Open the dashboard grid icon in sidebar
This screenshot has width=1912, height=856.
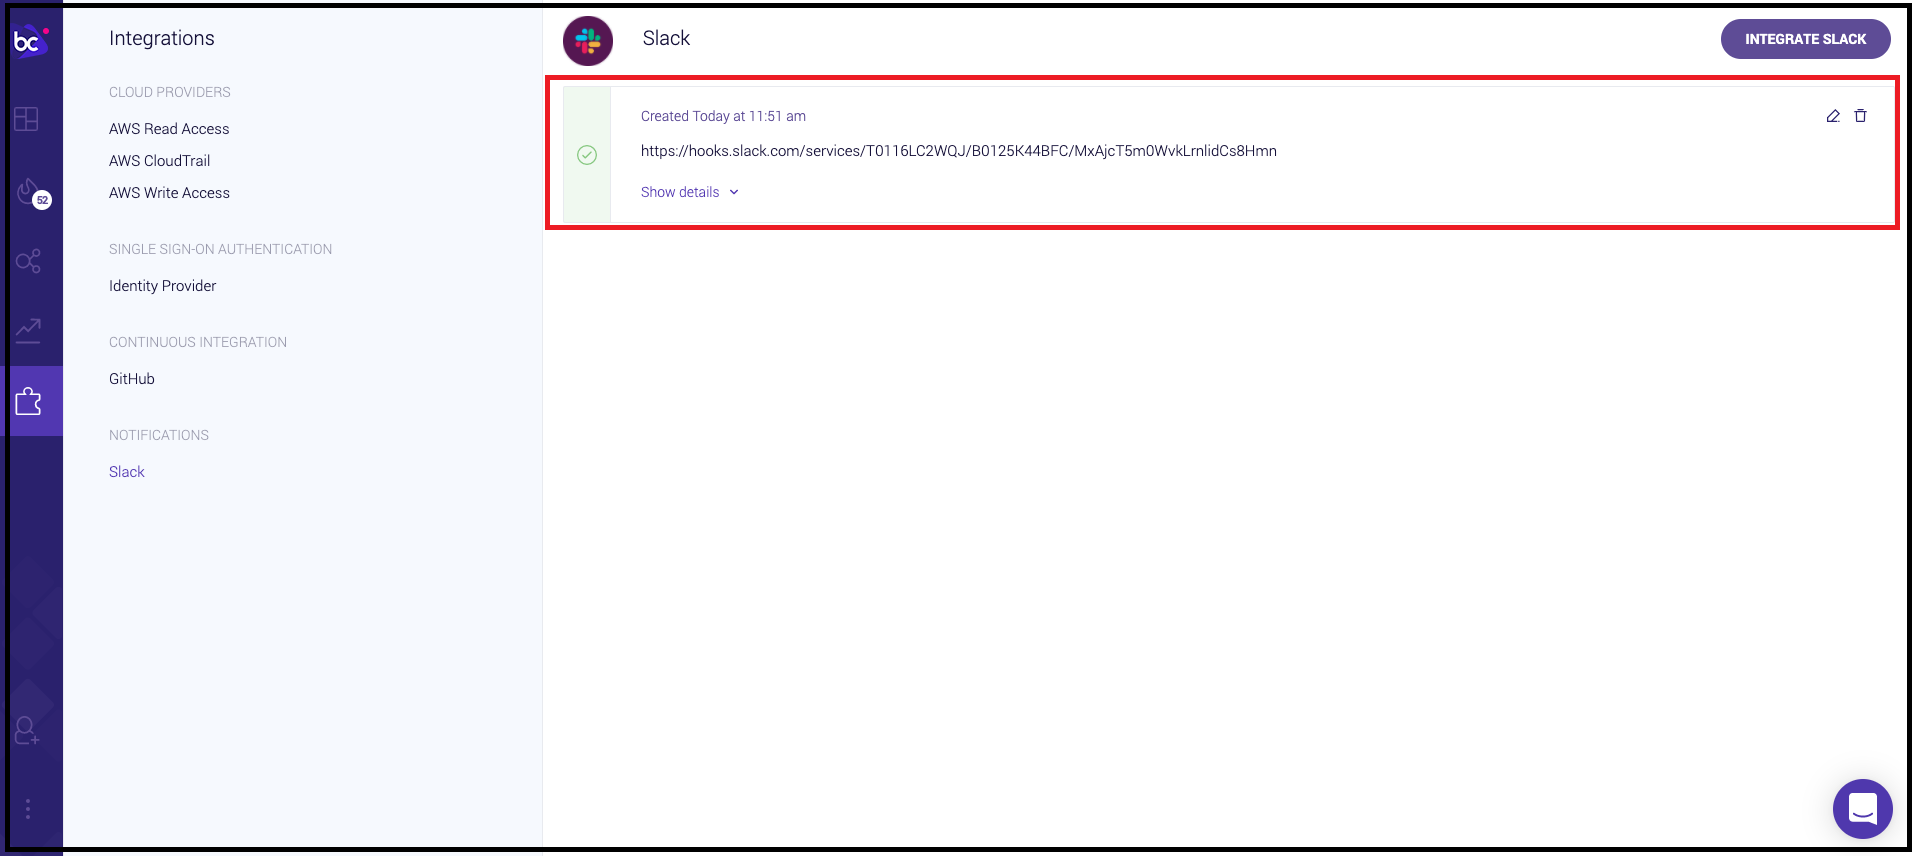point(27,119)
